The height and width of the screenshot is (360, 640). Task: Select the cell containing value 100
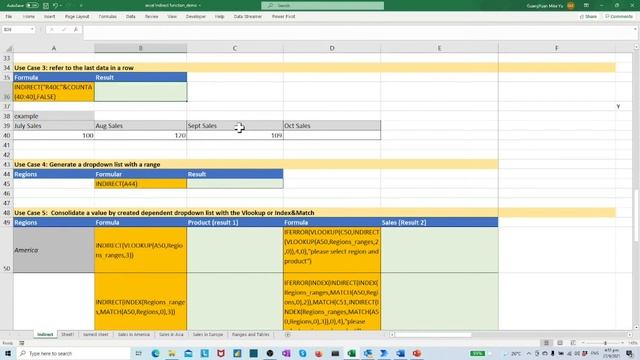click(x=54, y=136)
